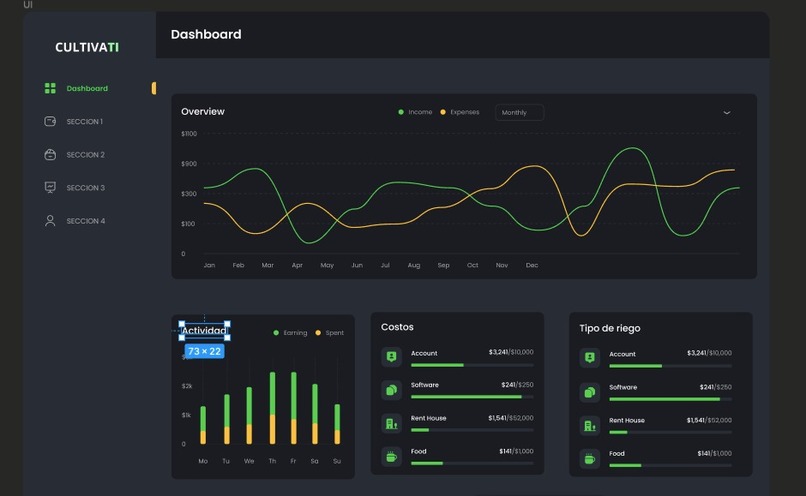Viewport: 806px width, 496px height.
Task: Click the Sa bar in Actividad chart
Action: [315, 414]
